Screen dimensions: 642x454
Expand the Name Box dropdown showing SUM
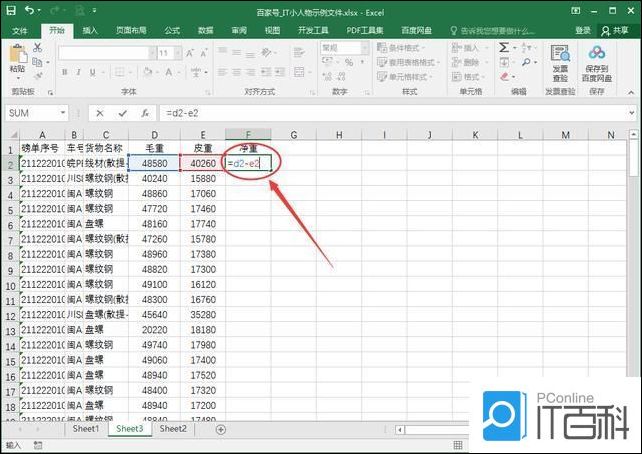click(62, 113)
